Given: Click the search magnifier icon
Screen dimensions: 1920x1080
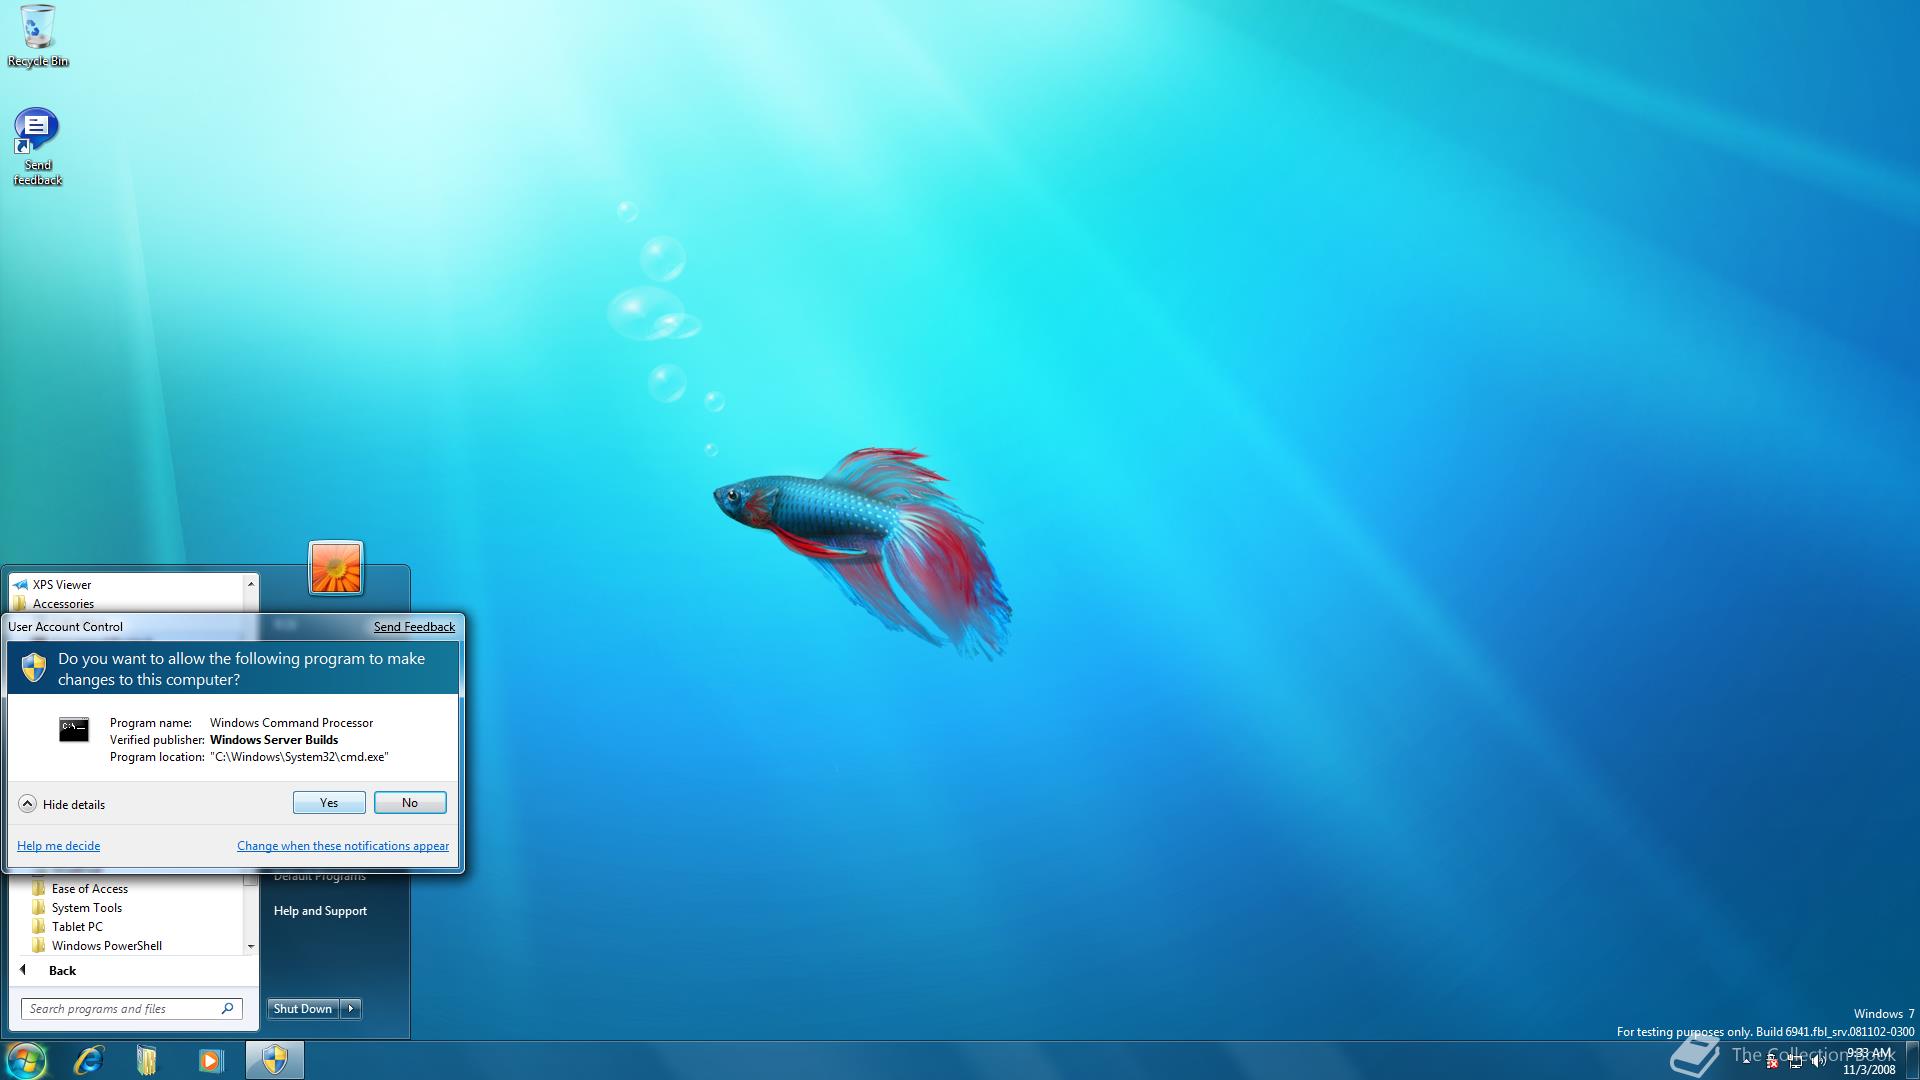Looking at the screenshot, I should [227, 1009].
